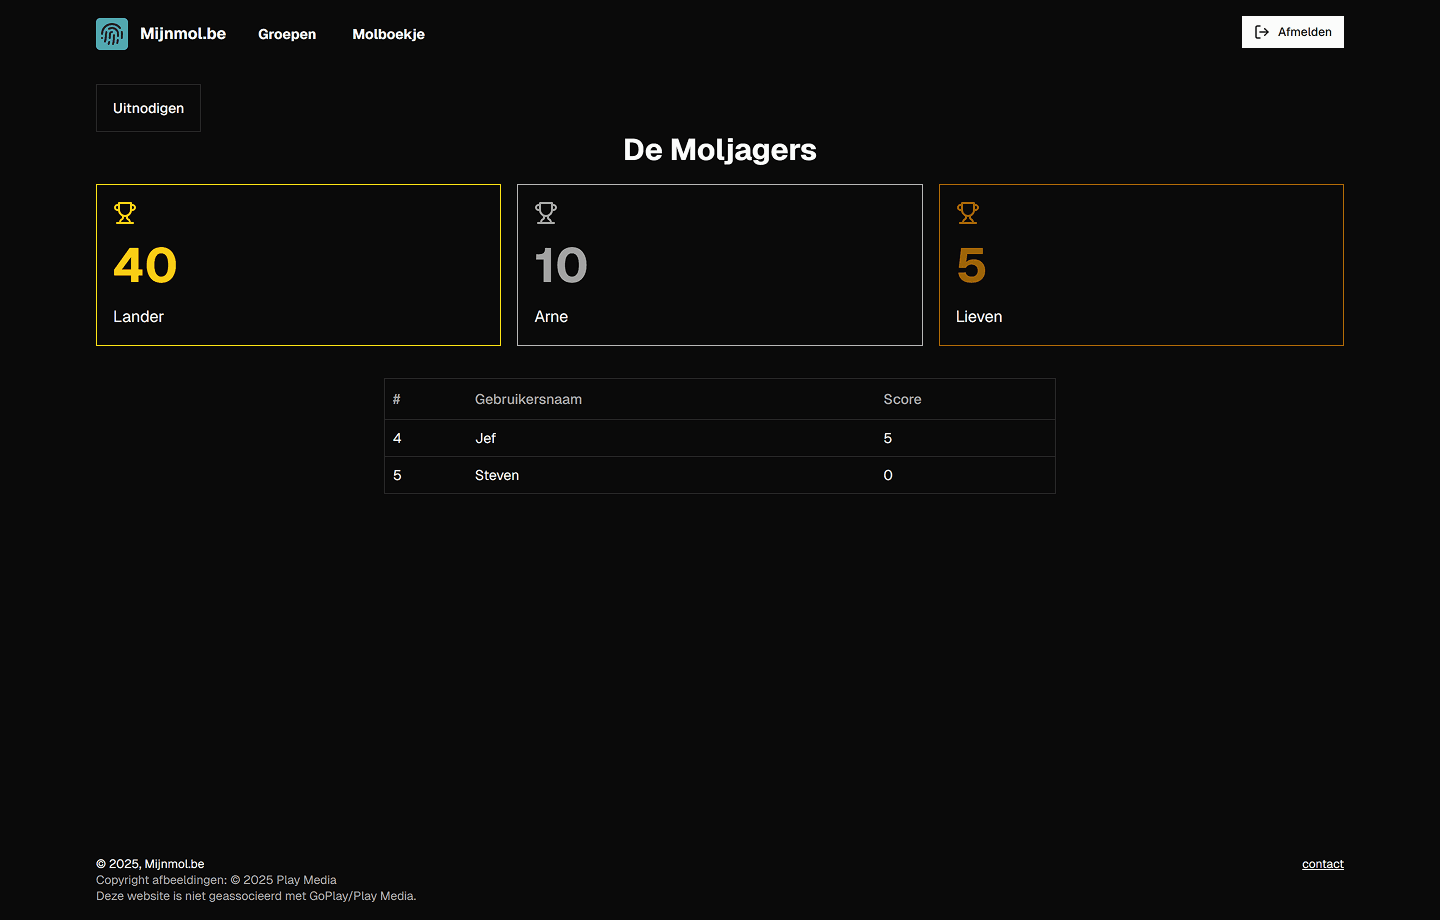The image size is (1440, 920).
Task: Click the gold trophy icon for Lander
Action: 125,213
